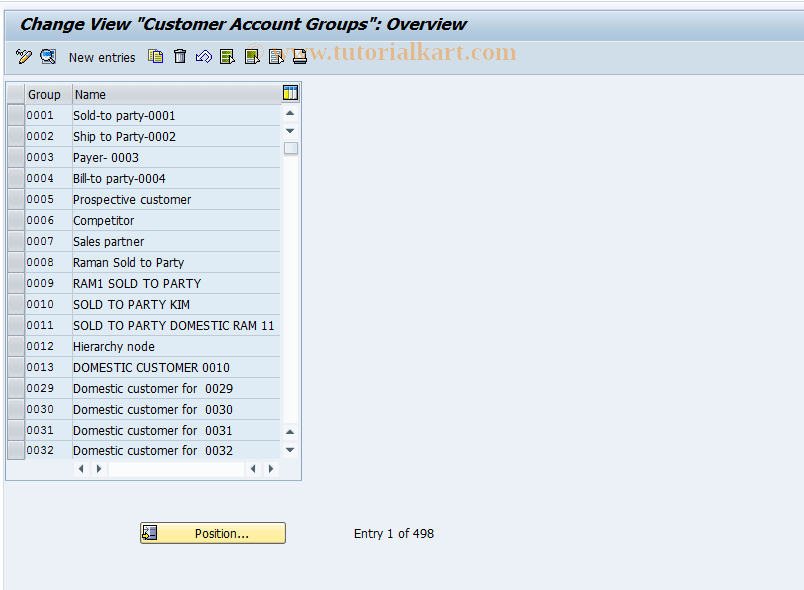Toggle display/change mode pencil icon
804x590 pixels.
point(23,56)
